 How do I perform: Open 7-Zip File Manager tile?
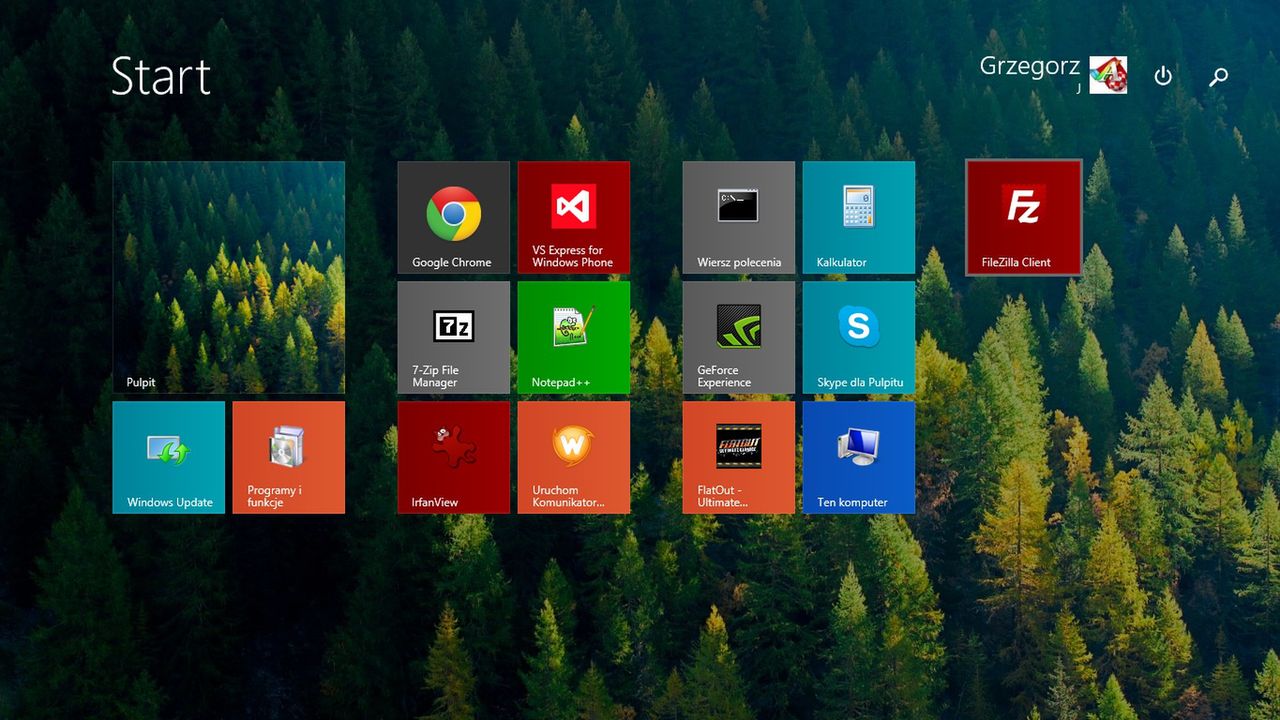453,337
